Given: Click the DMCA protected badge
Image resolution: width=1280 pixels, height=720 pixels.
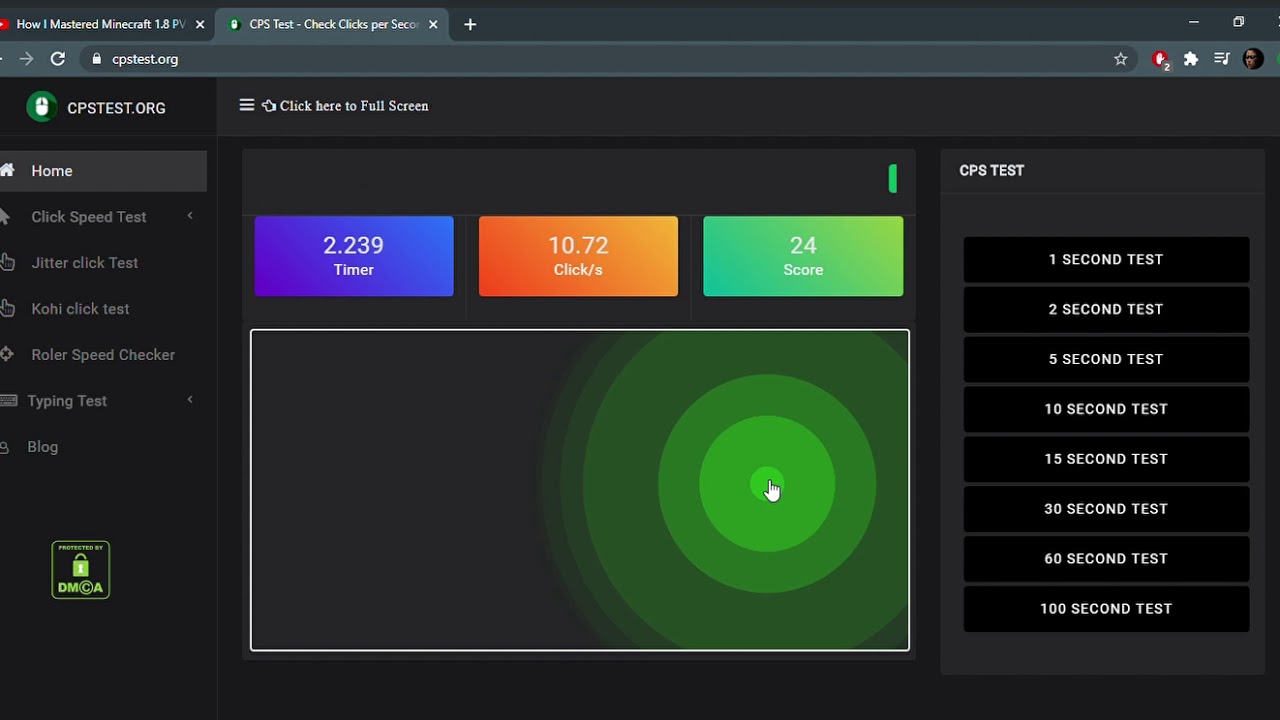Looking at the screenshot, I should point(81,570).
